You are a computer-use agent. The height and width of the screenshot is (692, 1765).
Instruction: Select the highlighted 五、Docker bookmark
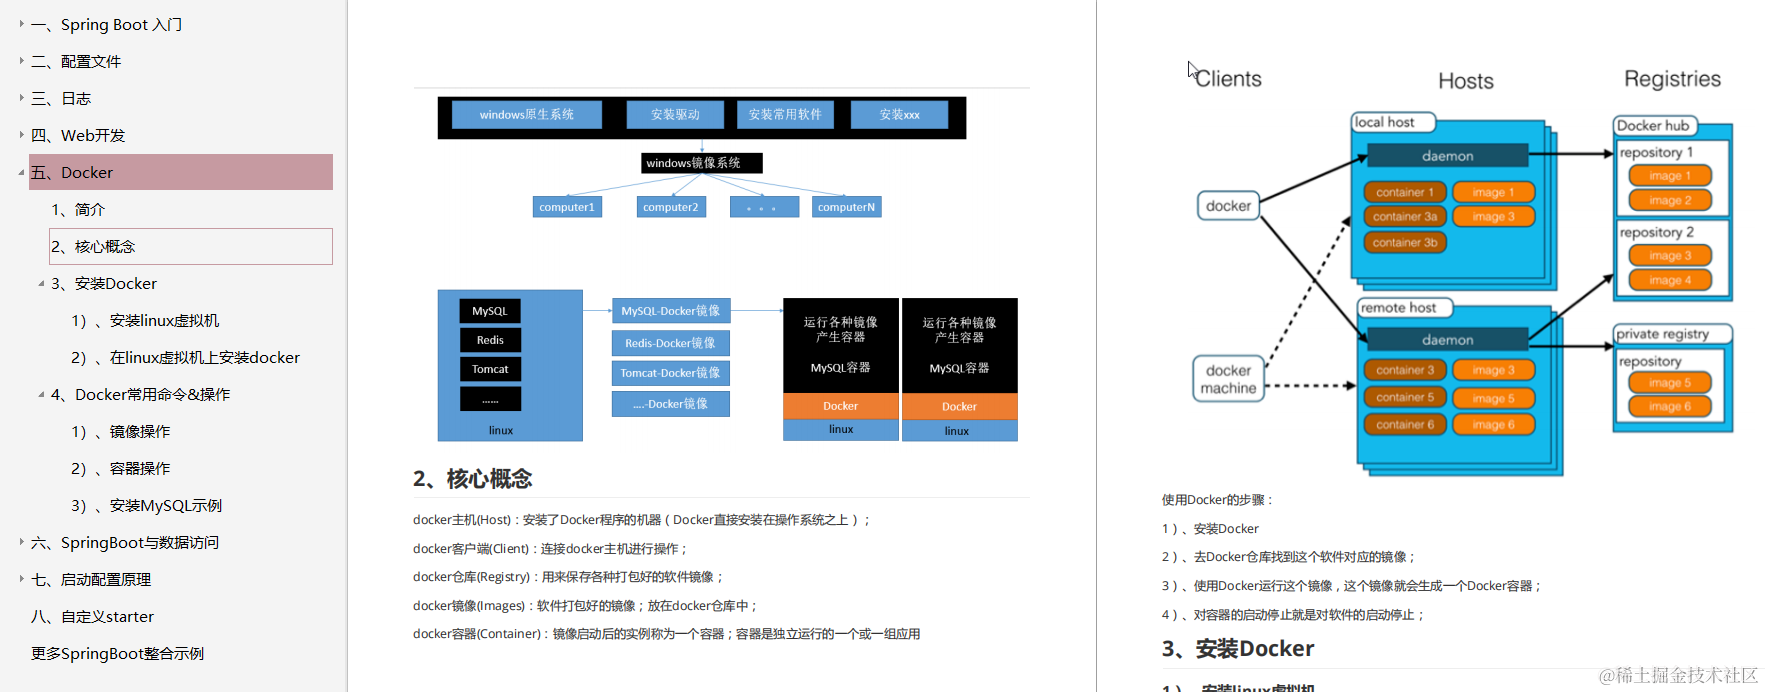pos(181,172)
